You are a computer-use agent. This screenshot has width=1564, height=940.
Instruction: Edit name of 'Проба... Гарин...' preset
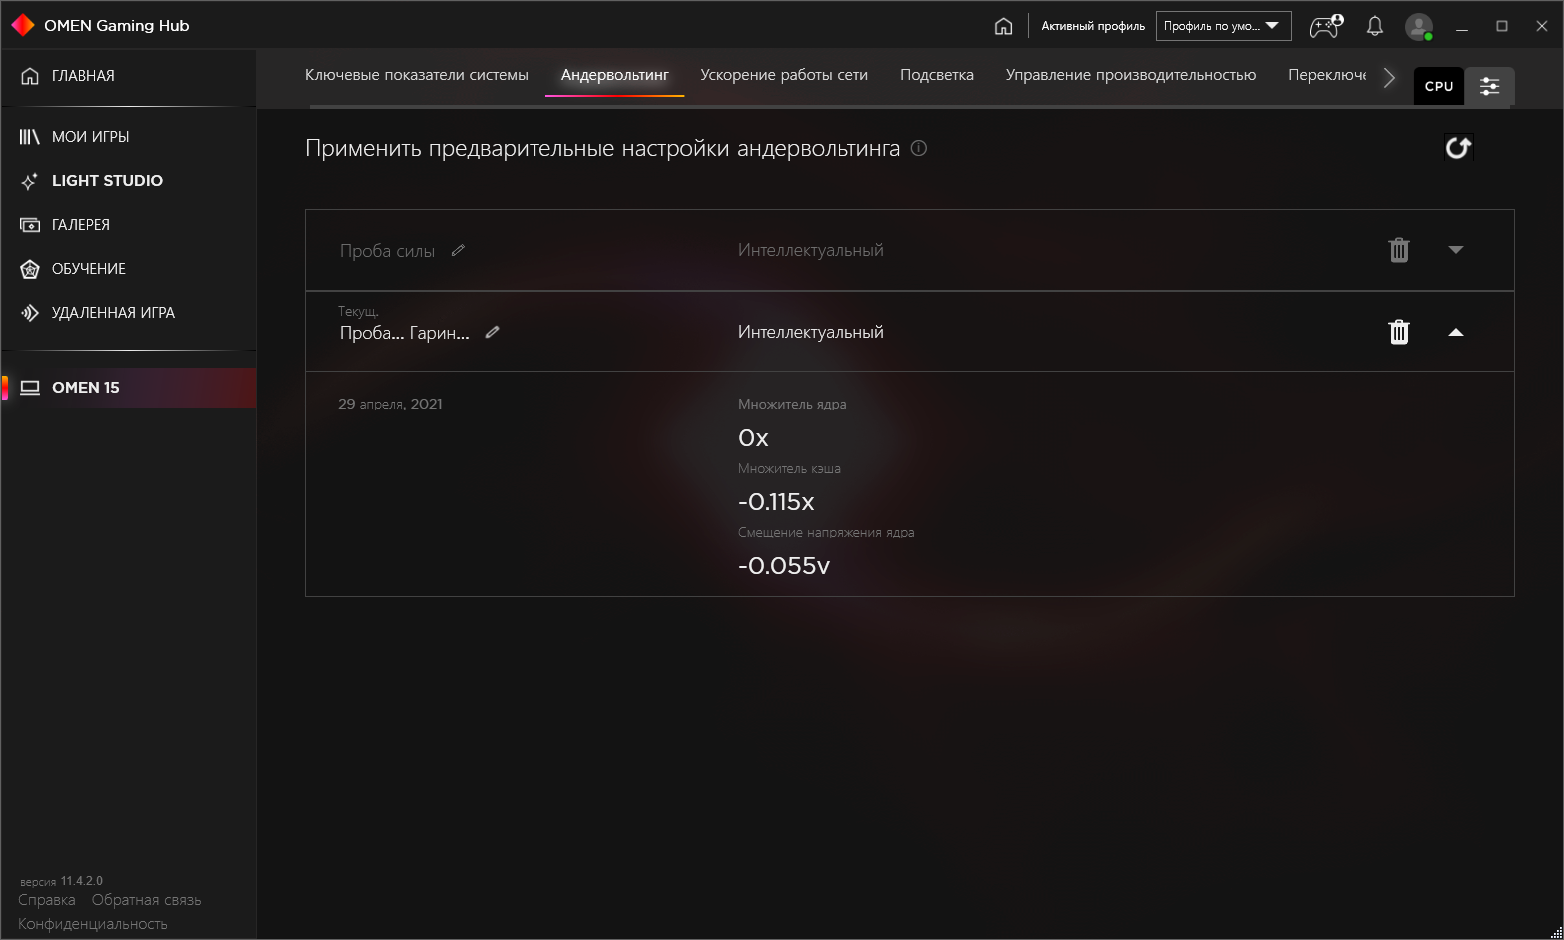[x=492, y=332]
